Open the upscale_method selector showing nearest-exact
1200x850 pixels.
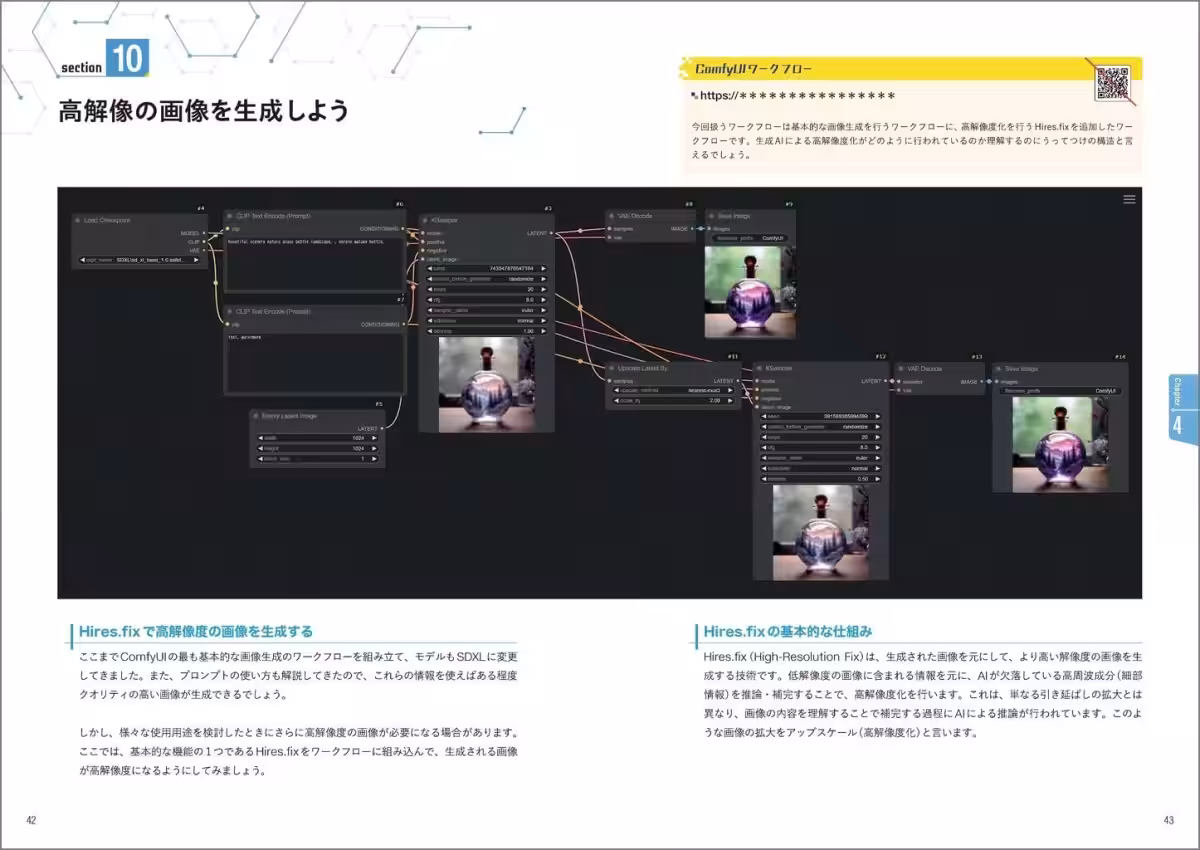click(674, 390)
